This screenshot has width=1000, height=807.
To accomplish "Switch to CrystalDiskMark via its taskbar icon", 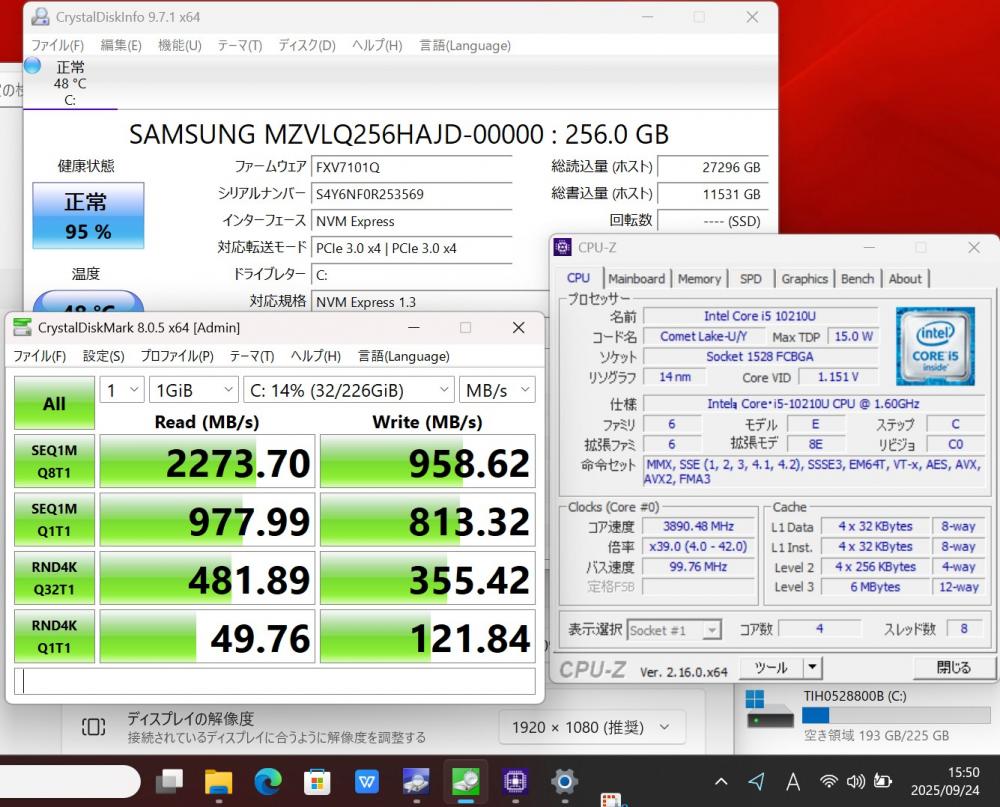I will [466, 781].
